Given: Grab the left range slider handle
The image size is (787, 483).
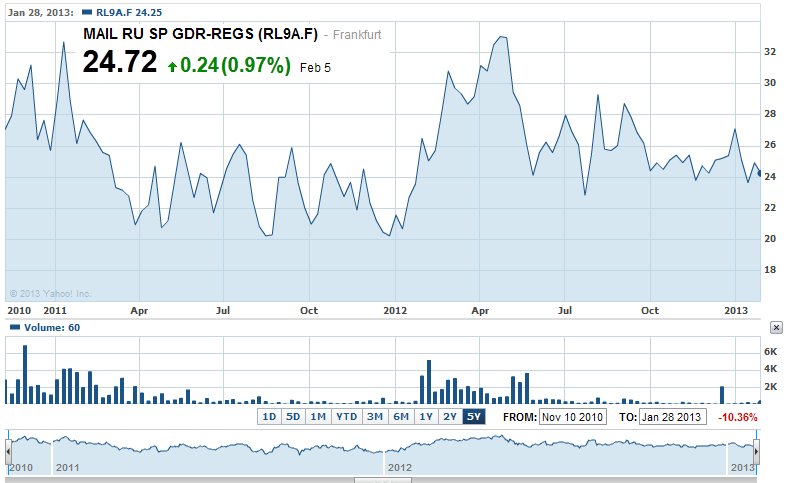Looking at the screenshot, I should [9, 452].
